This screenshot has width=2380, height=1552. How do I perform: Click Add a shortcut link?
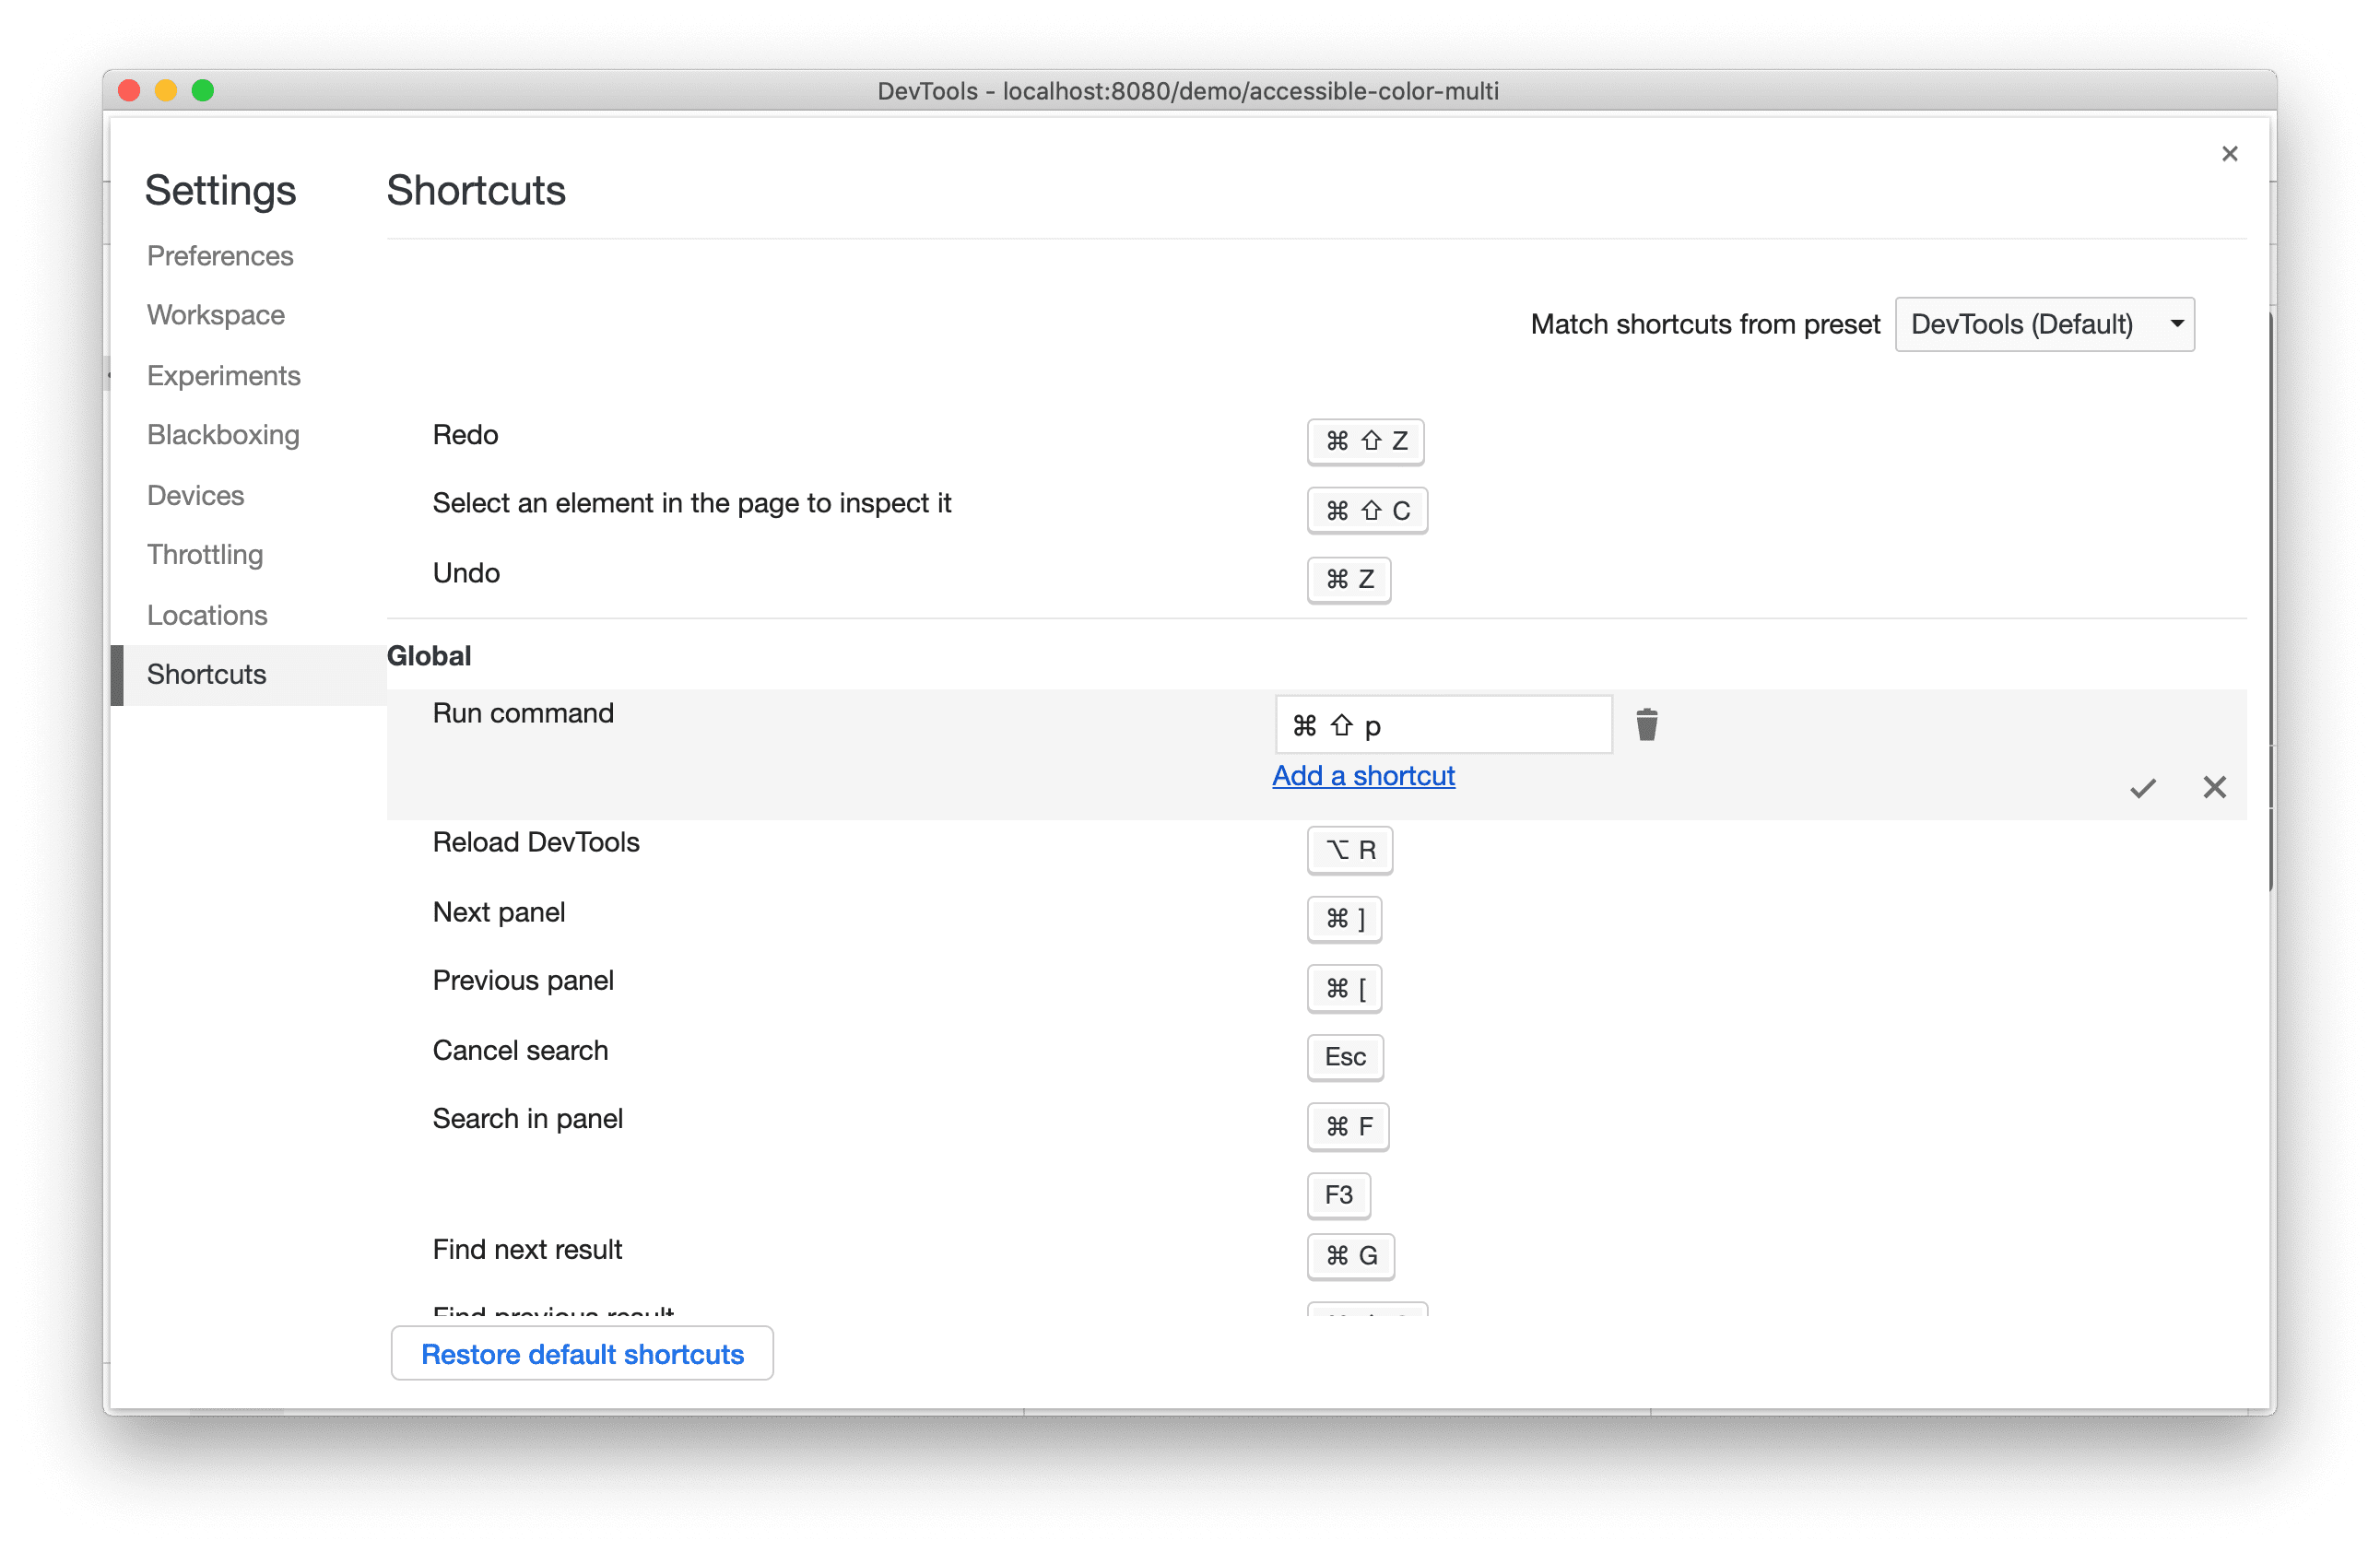click(x=1363, y=775)
